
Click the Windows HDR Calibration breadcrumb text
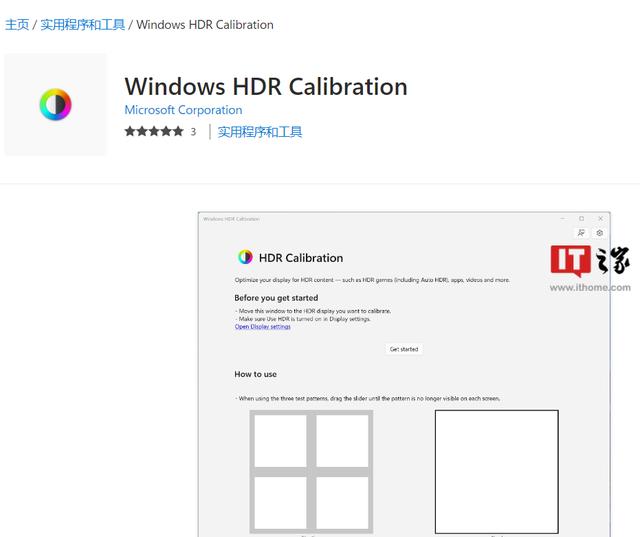click(205, 24)
